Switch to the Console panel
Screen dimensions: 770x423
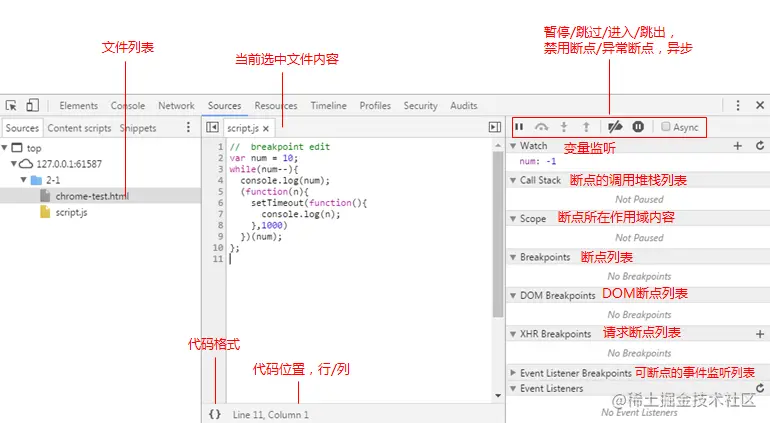coord(128,106)
